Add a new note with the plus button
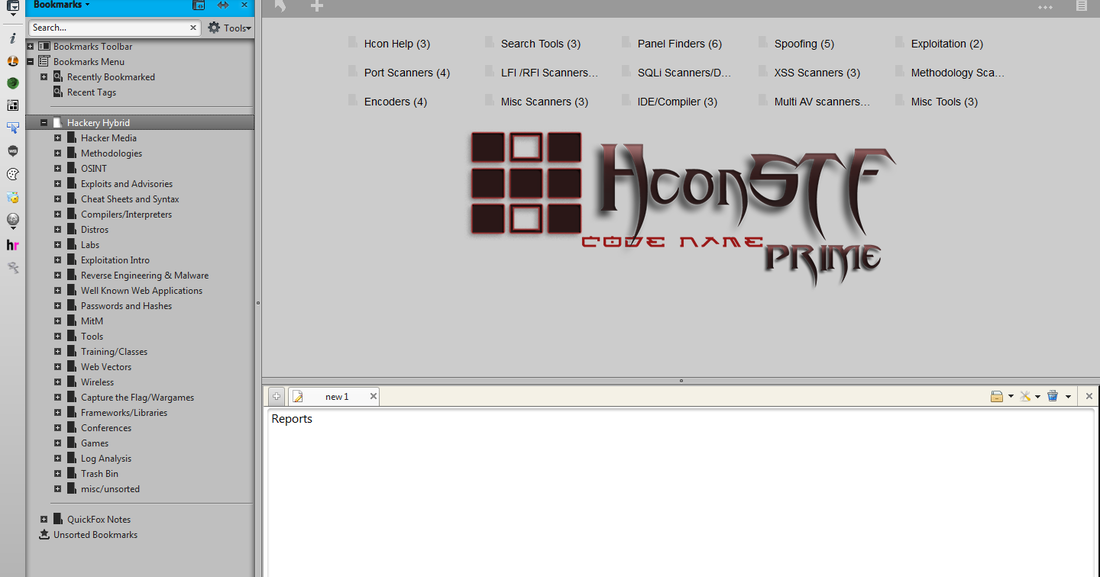This screenshot has width=1100, height=577. coord(276,397)
